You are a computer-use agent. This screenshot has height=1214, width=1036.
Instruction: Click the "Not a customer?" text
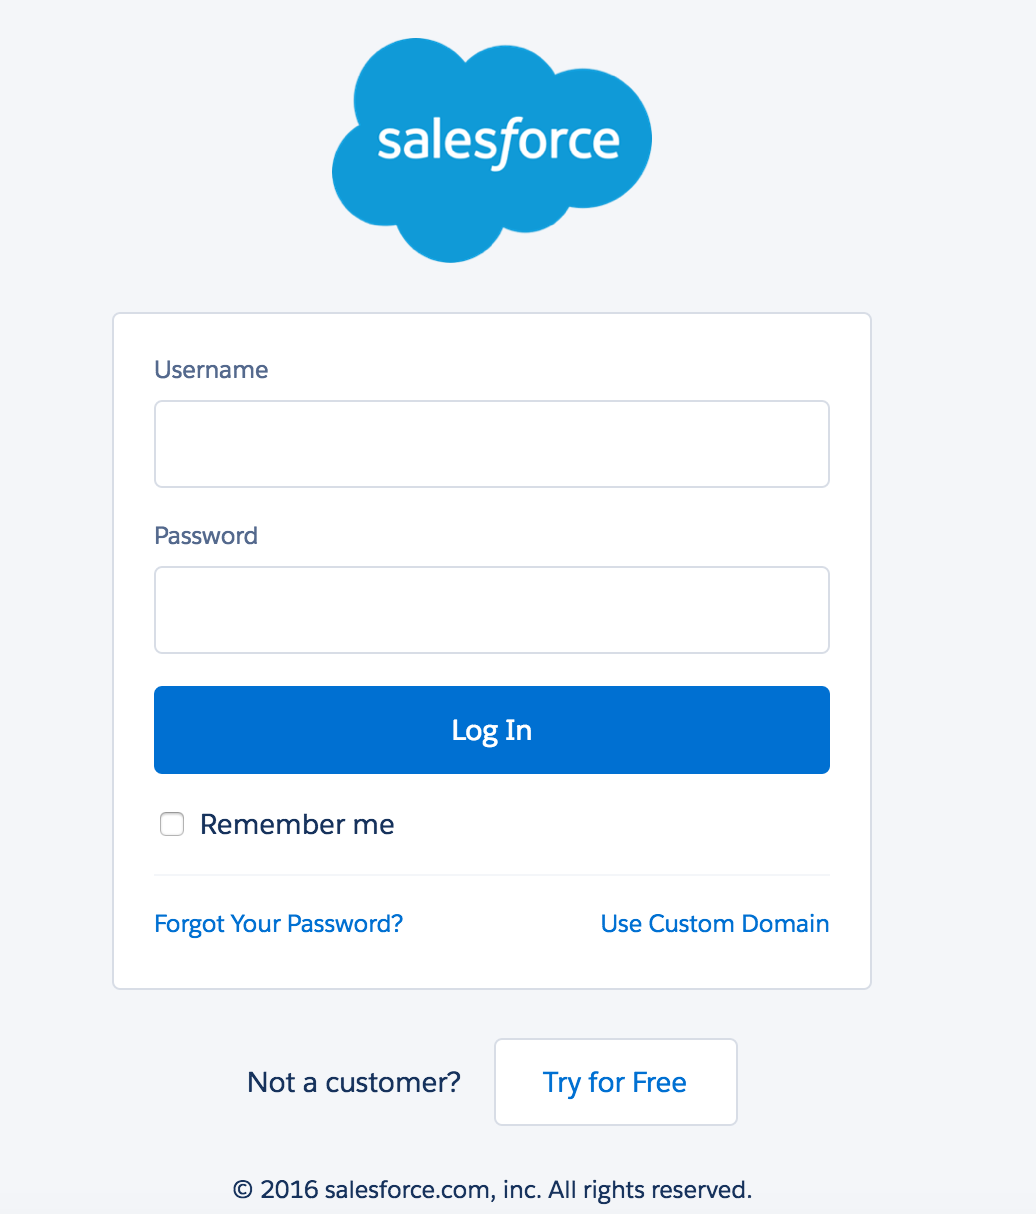point(354,1082)
